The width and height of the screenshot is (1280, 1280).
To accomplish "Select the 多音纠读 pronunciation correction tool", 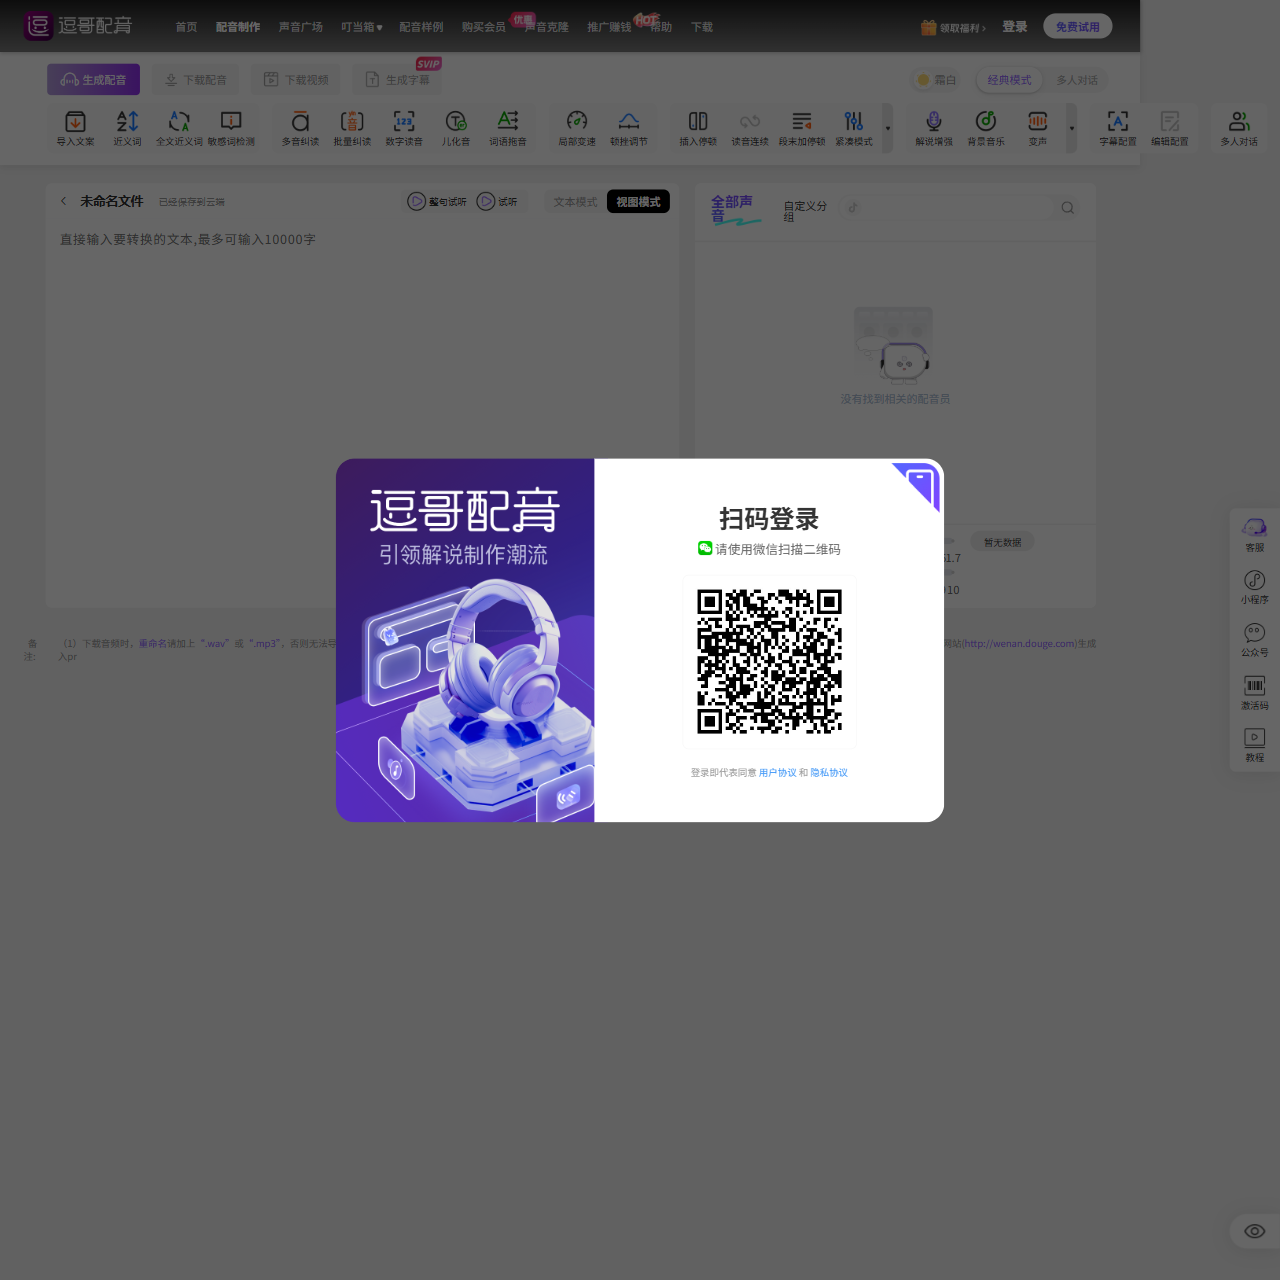I will click(299, 128).
